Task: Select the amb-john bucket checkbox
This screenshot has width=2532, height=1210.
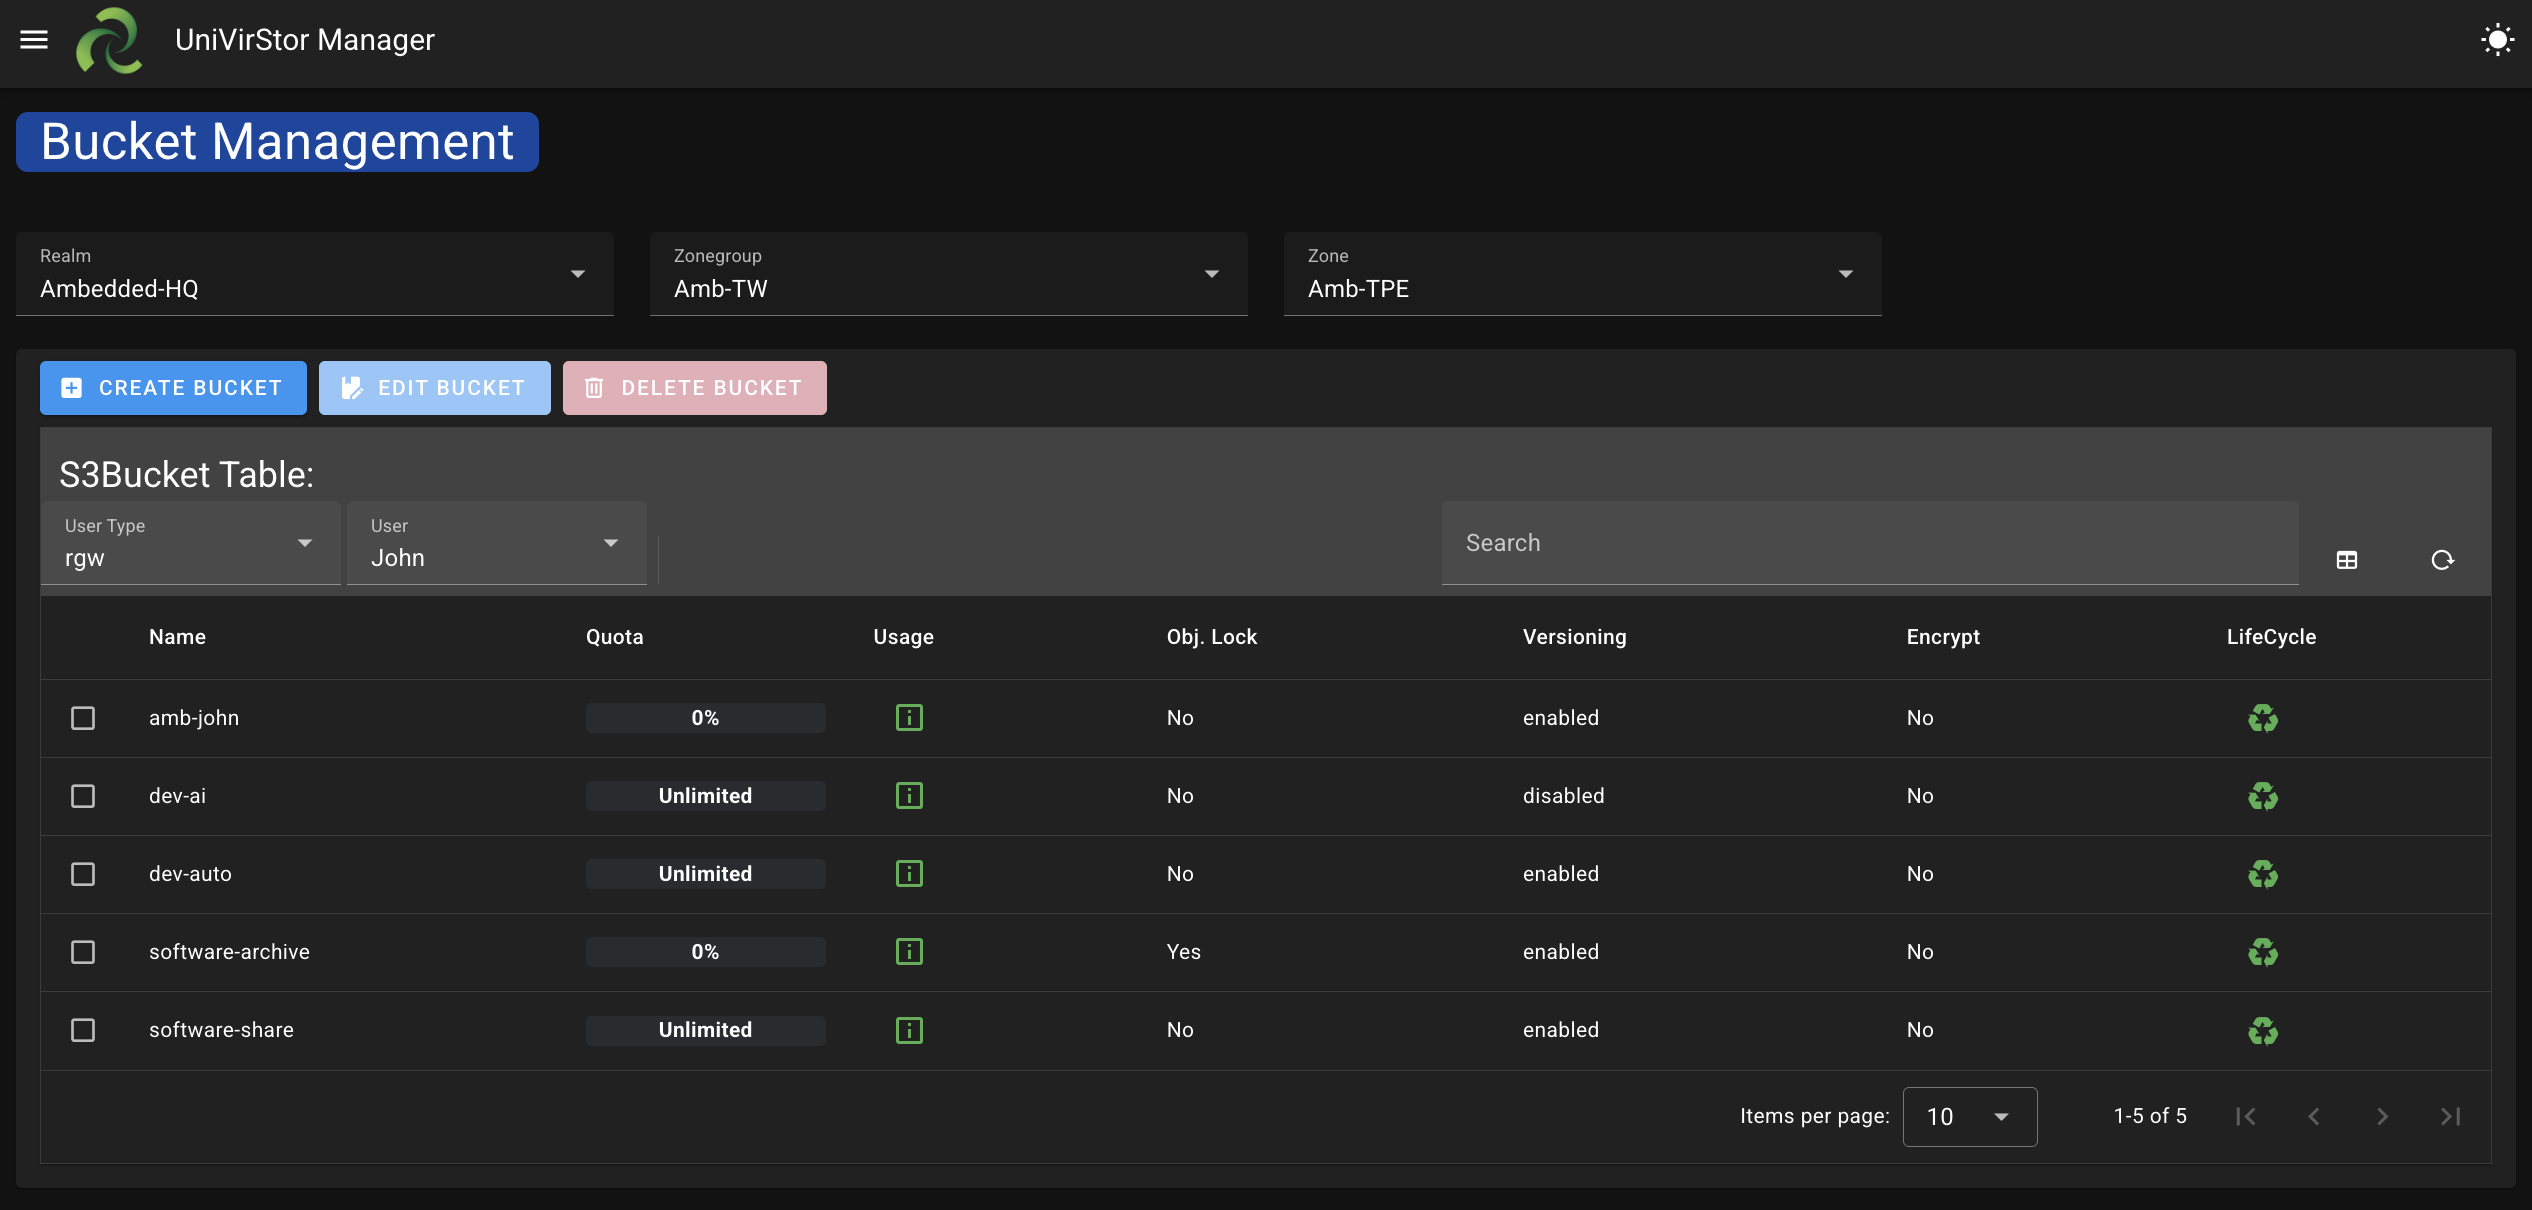Action: (83, 718)
